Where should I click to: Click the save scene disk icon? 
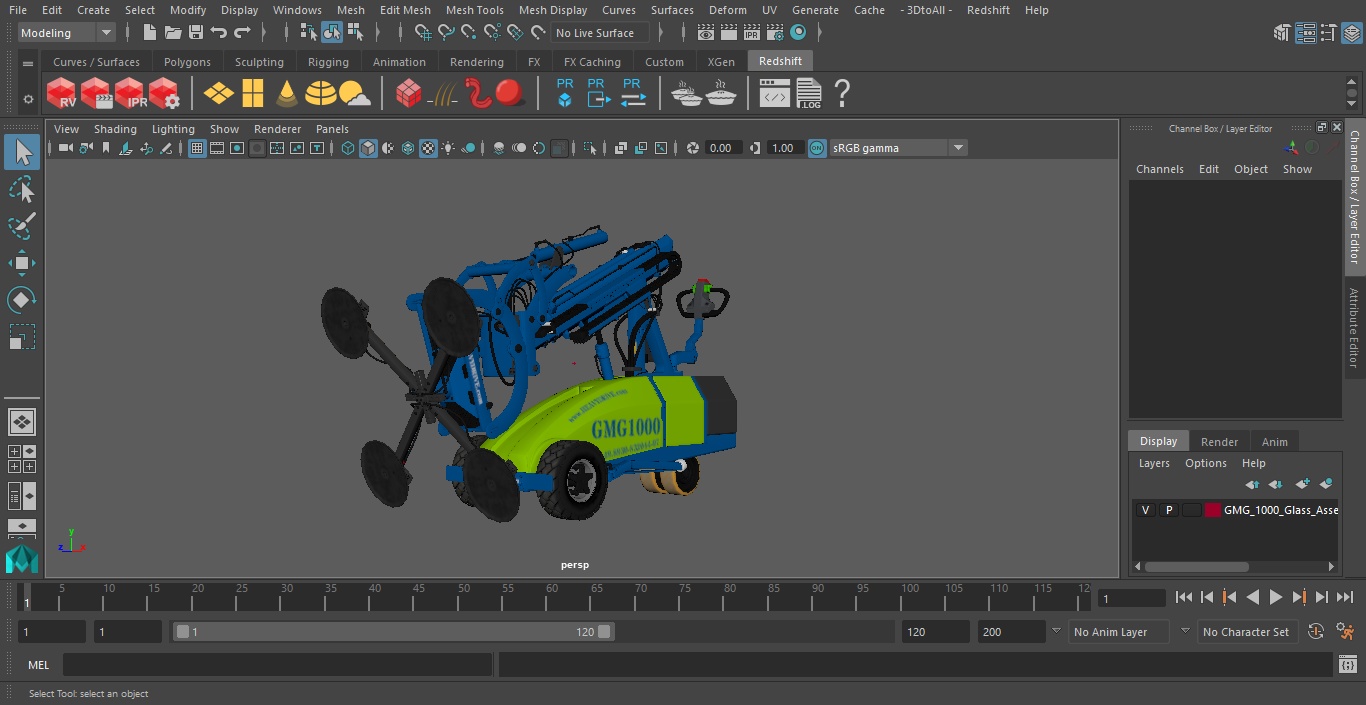tap(196, 33)
